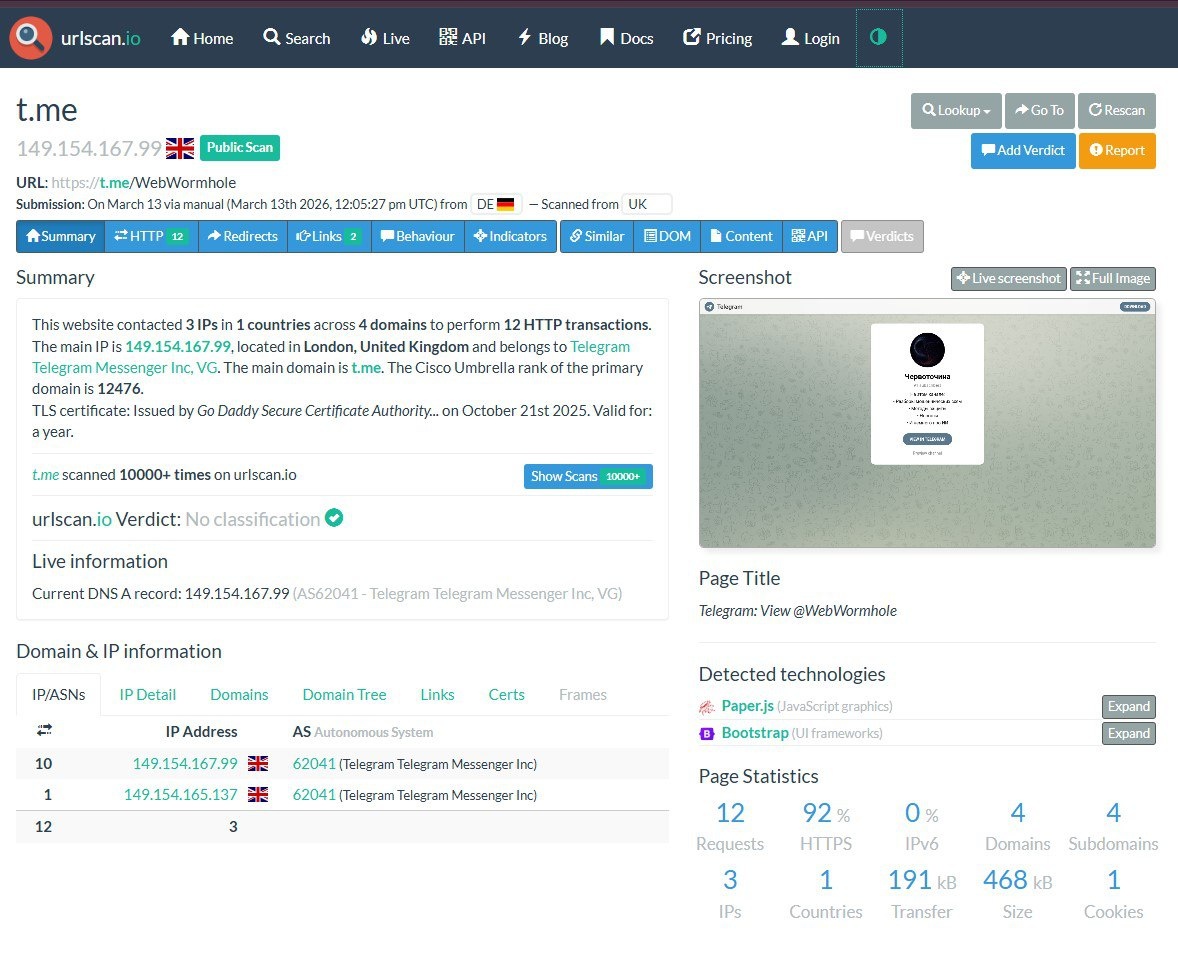
Task: Report this scan
Action: (x=1117, y=150)
